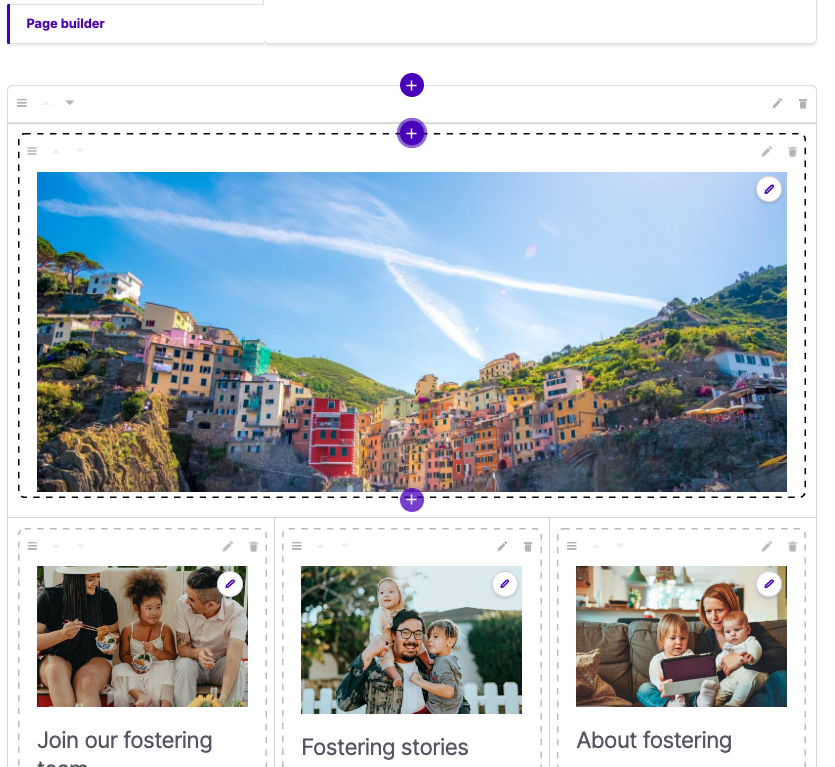Click the About fostering photo thumbnail
This screenshot has width=835, height=767.
pyautogui.click(x=680, y=637)
